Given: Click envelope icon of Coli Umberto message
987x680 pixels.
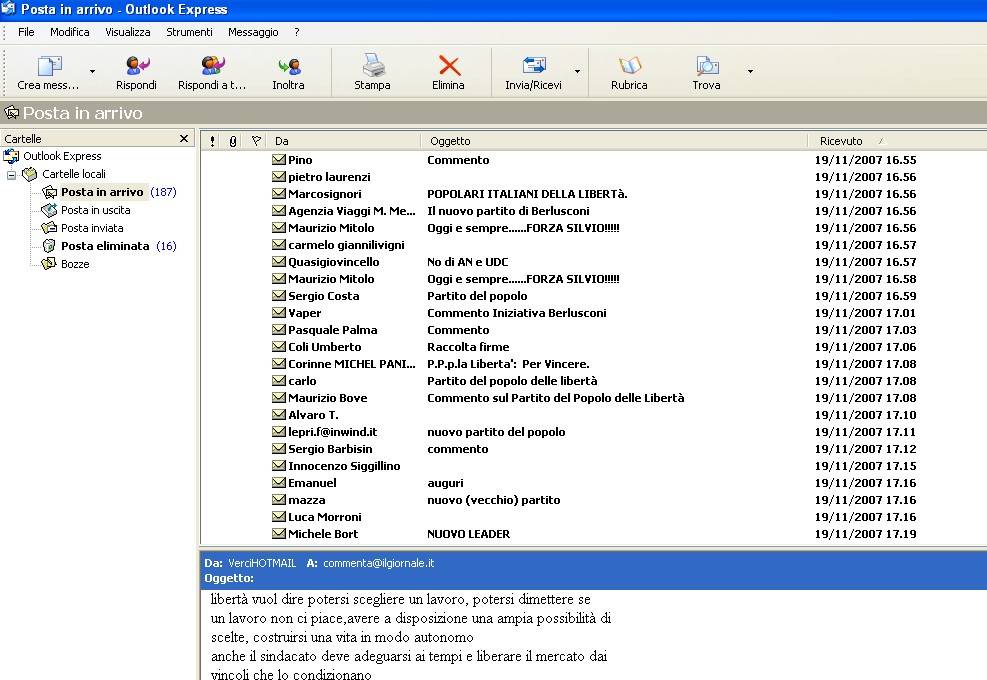Looking at the screenshot, I should pyautogui.click(x=279, y=347).
